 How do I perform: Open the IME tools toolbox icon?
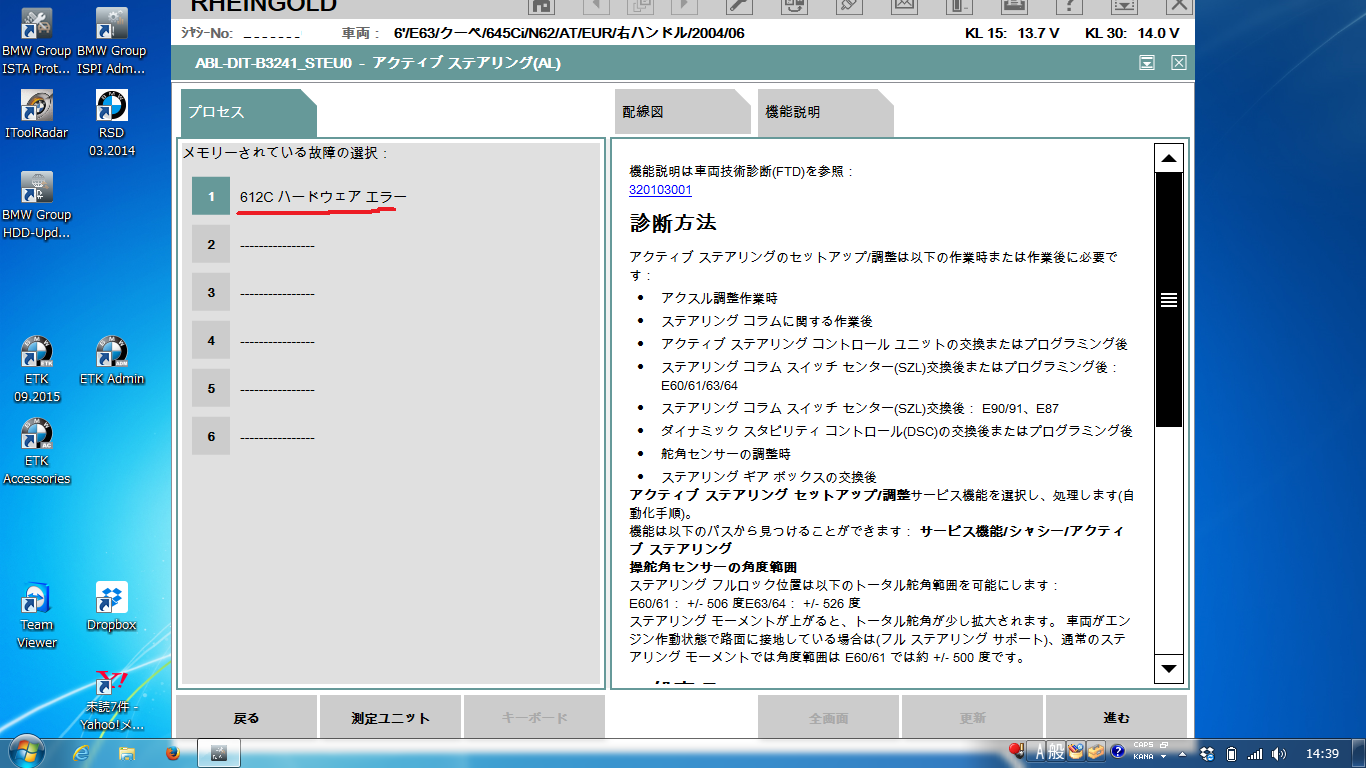1096,752
